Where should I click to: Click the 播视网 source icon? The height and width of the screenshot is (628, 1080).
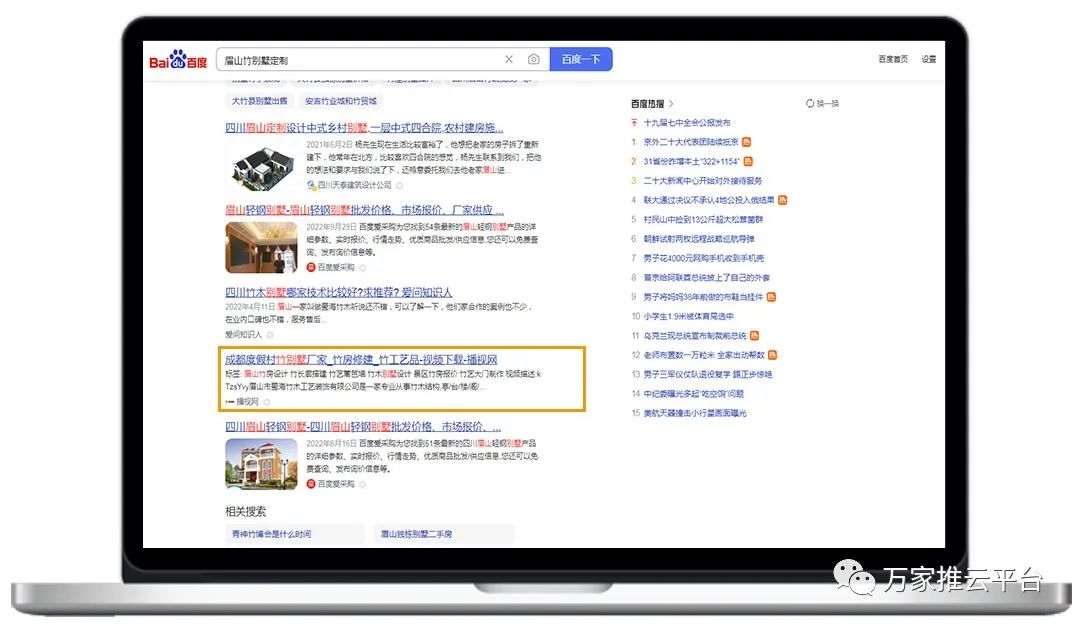pyautogui.click(x=230, y=401)
